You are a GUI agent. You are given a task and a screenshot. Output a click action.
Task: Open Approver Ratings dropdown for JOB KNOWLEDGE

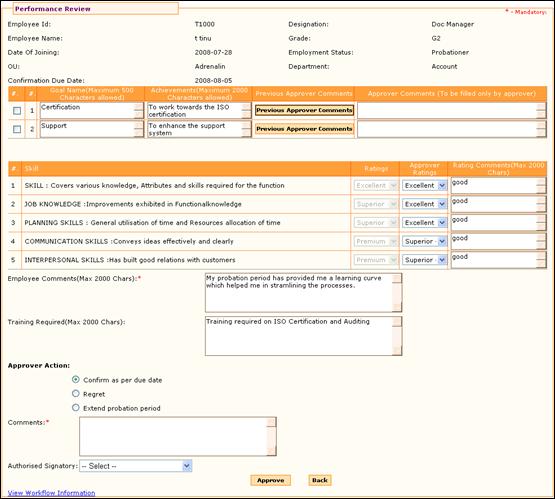tap(424, 204)
